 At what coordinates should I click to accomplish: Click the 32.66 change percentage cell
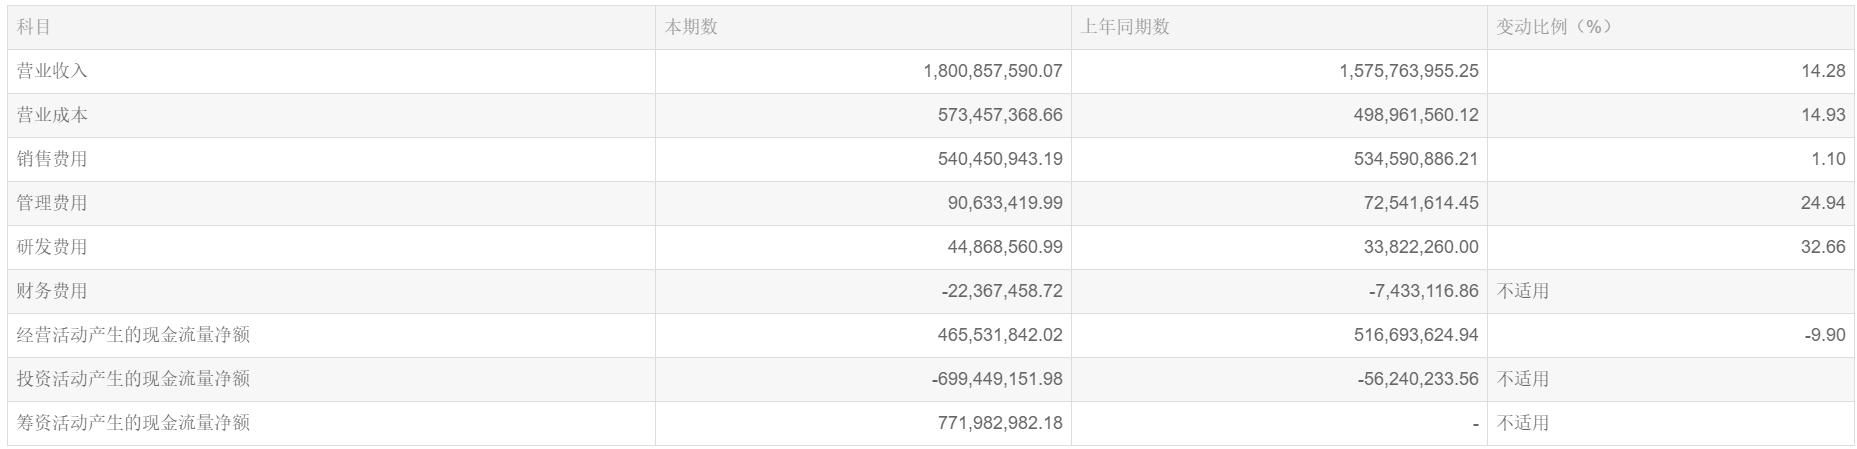[x=1823, y=247]
